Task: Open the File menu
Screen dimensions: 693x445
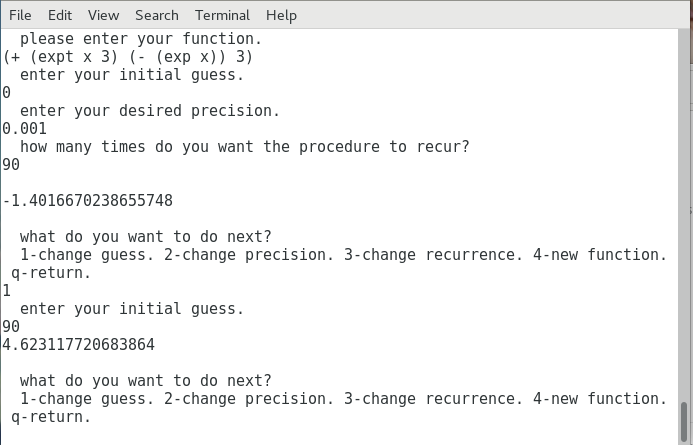Action: (20, 15)
